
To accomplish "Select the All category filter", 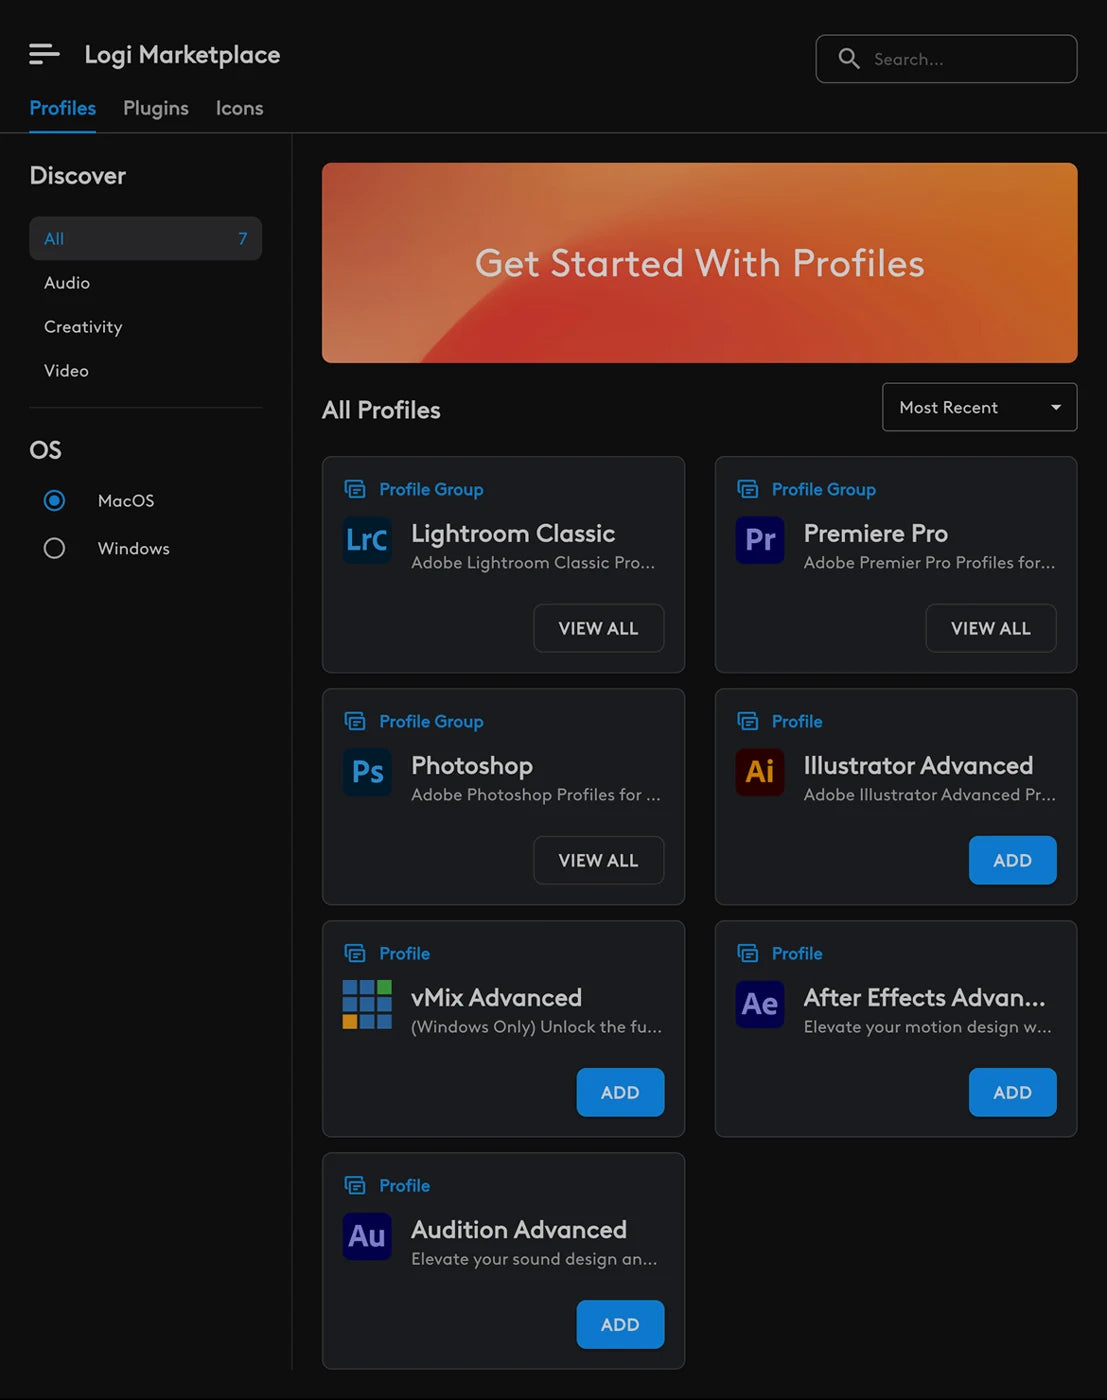I will (x=145, y=238).
